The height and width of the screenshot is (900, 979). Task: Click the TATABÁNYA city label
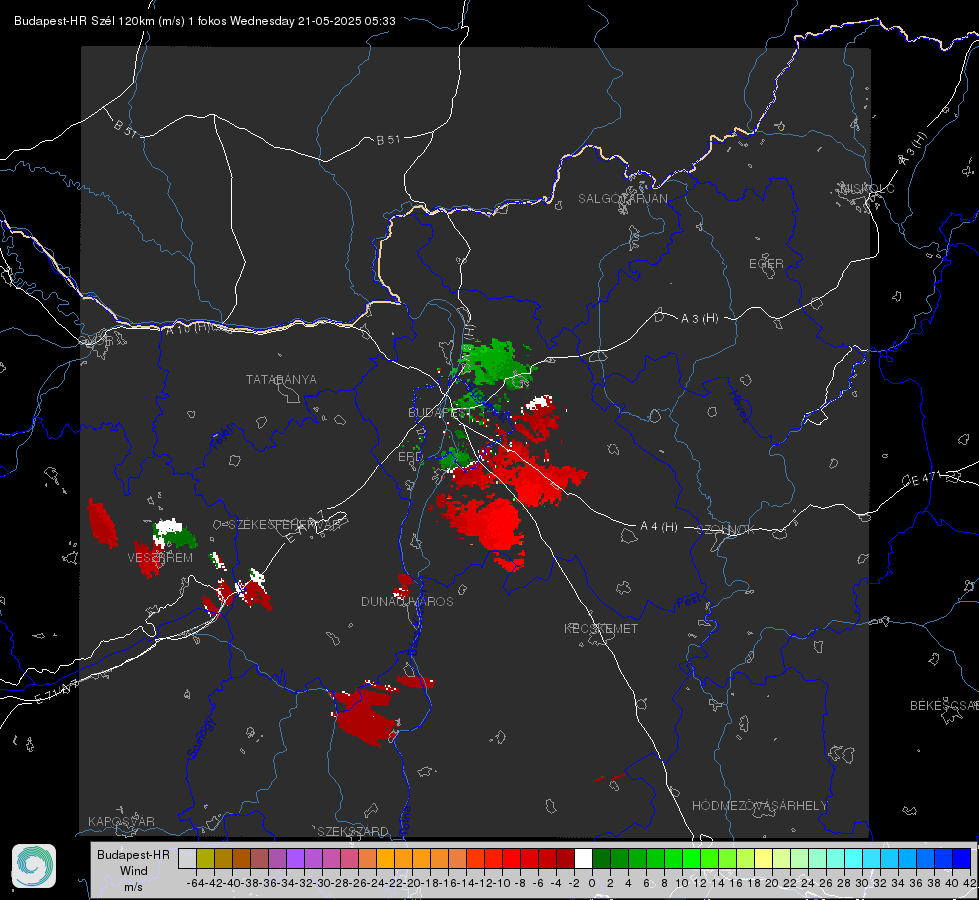coord(281,380)
